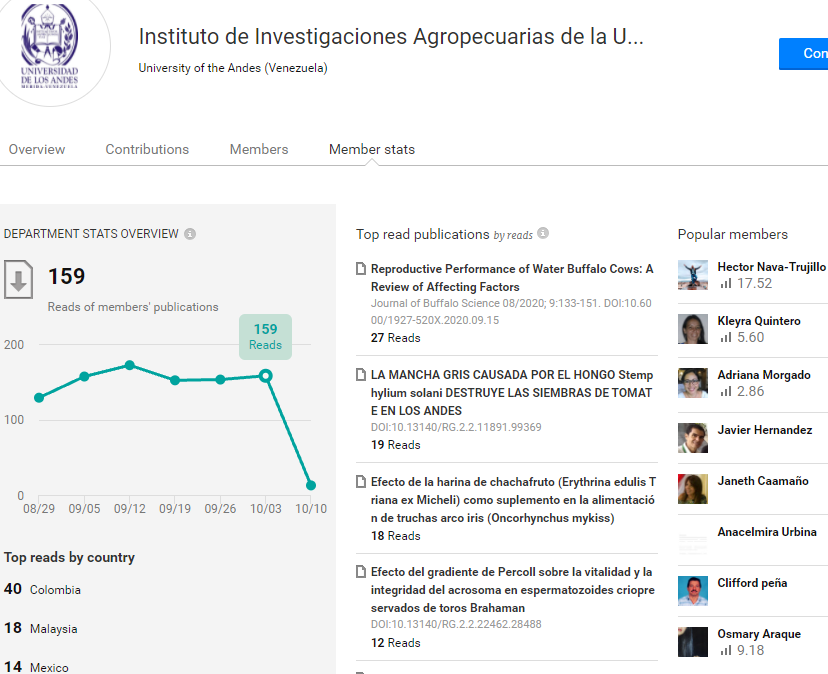Screen dimensions: 828x674
Task: Select the highlighted 10/03 data point
Action: [266, 376]
